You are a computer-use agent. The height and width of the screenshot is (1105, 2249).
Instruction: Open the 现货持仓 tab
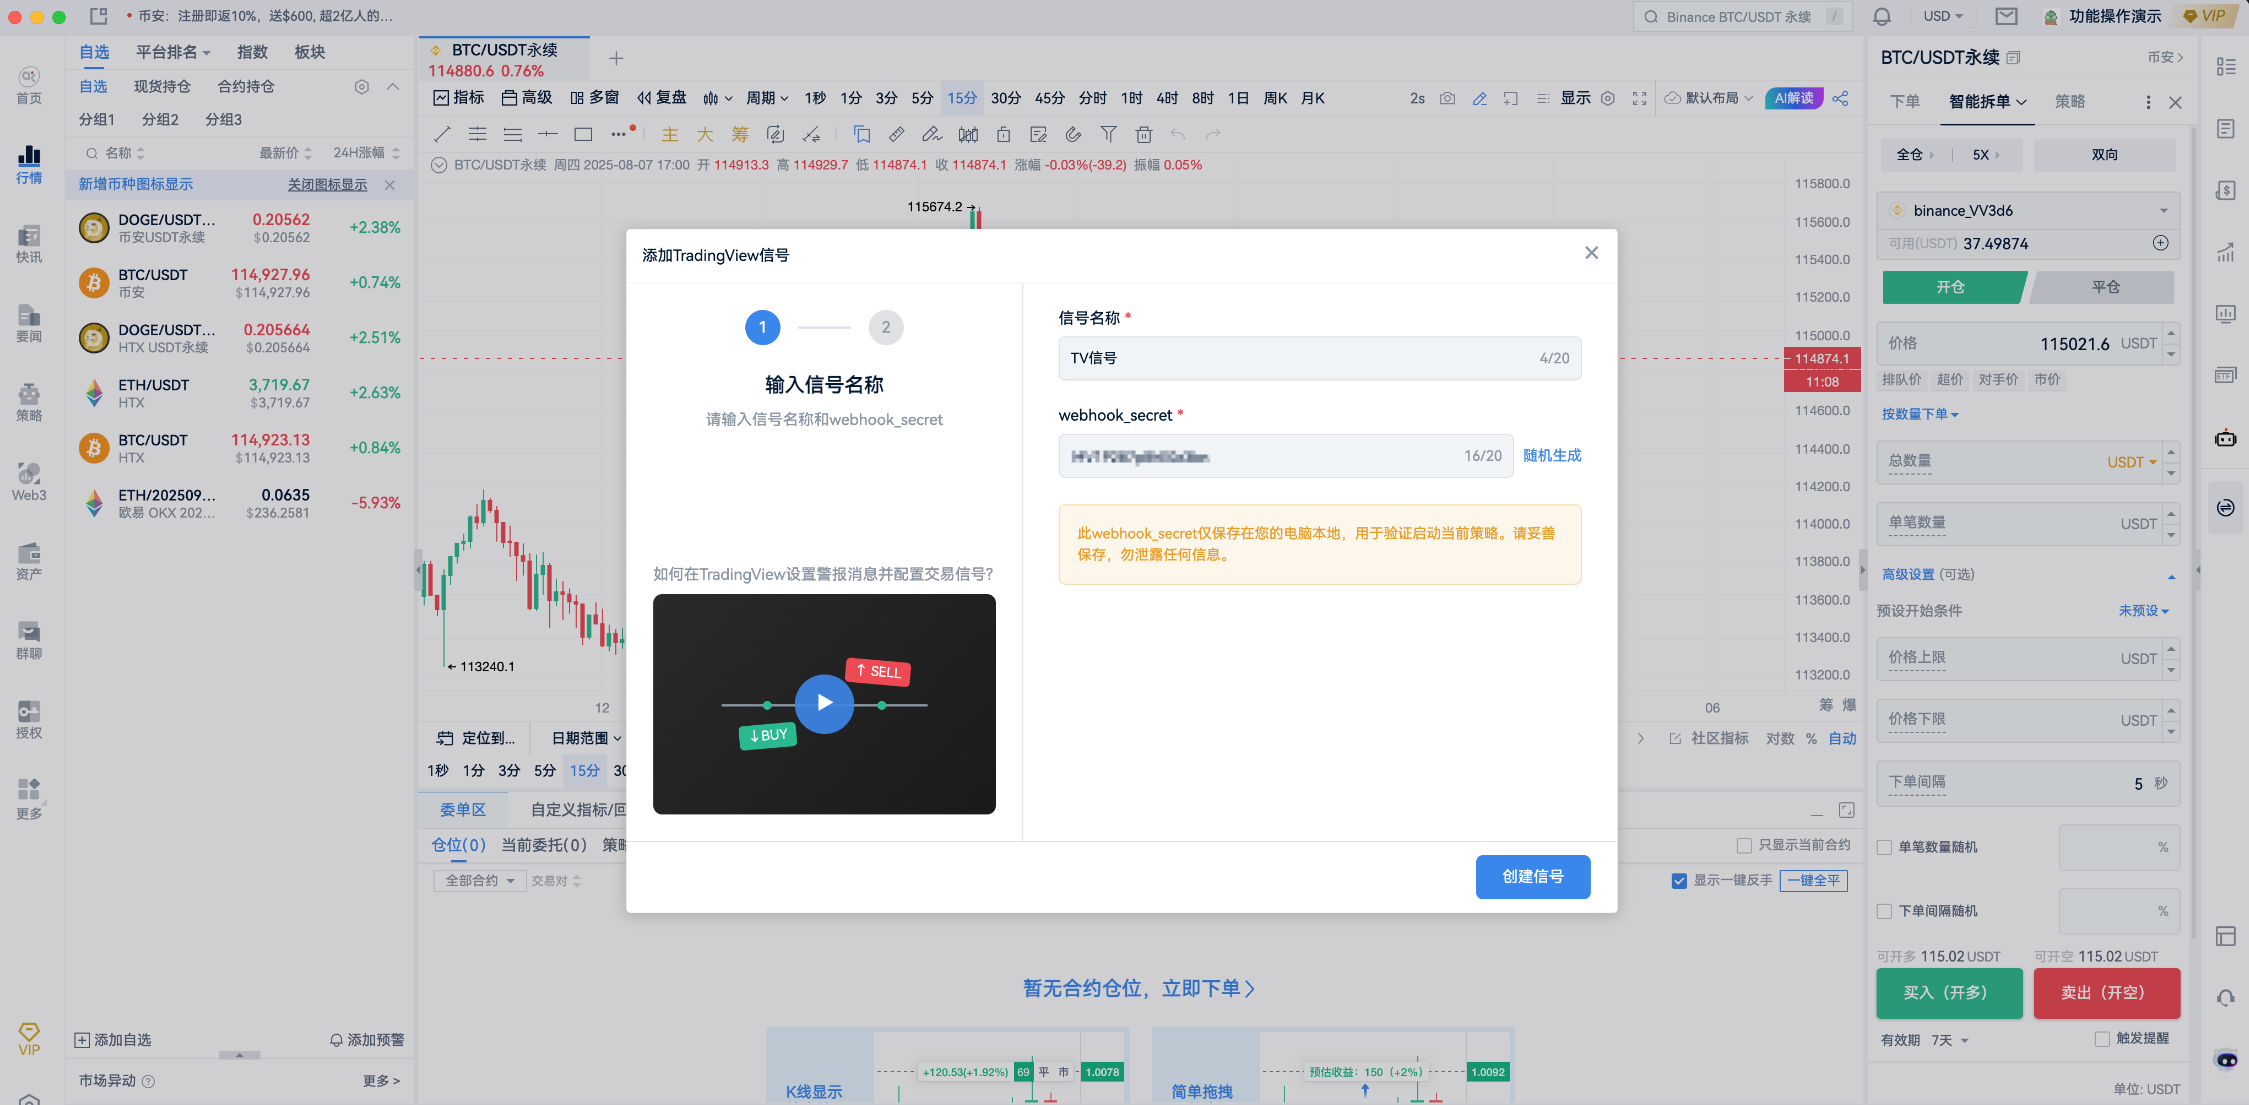point(162,87)
